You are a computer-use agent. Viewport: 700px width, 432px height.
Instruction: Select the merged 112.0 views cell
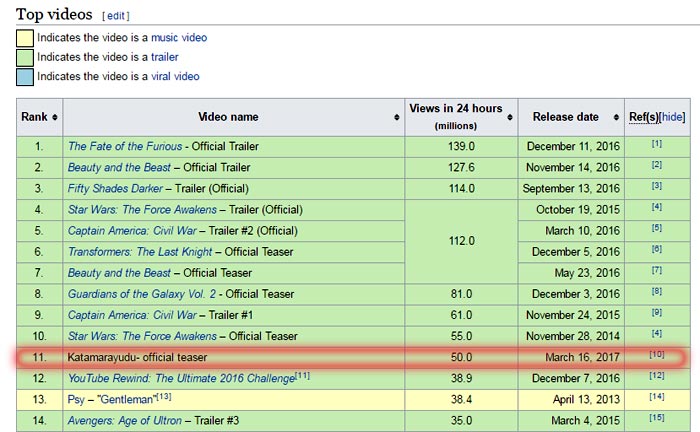click(461, 241)
